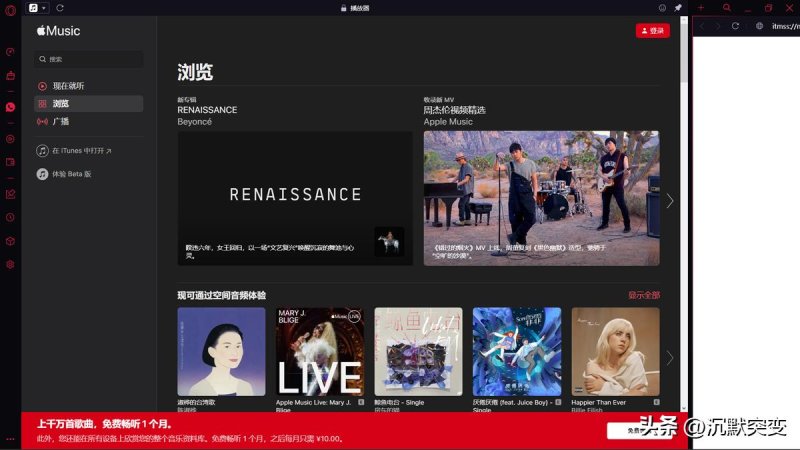Pin the player panel with the pin icon
The height and width of the screenshot is (450, 800).
coord(678,8)
